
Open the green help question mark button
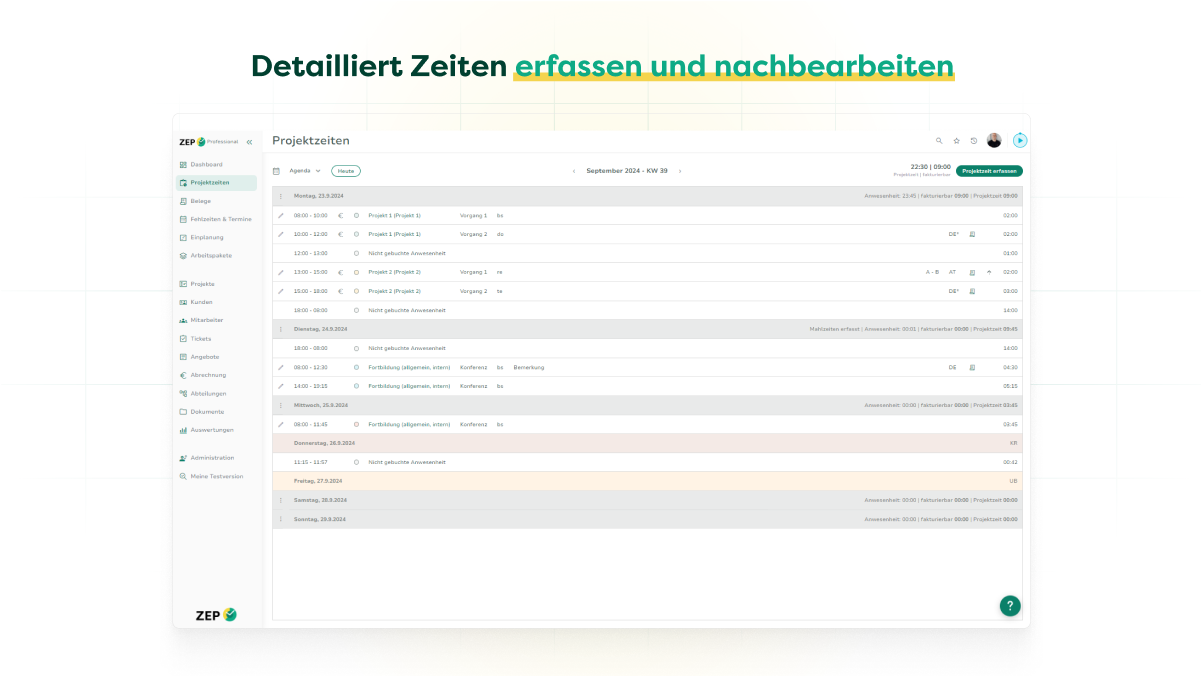pos(1010,606)
